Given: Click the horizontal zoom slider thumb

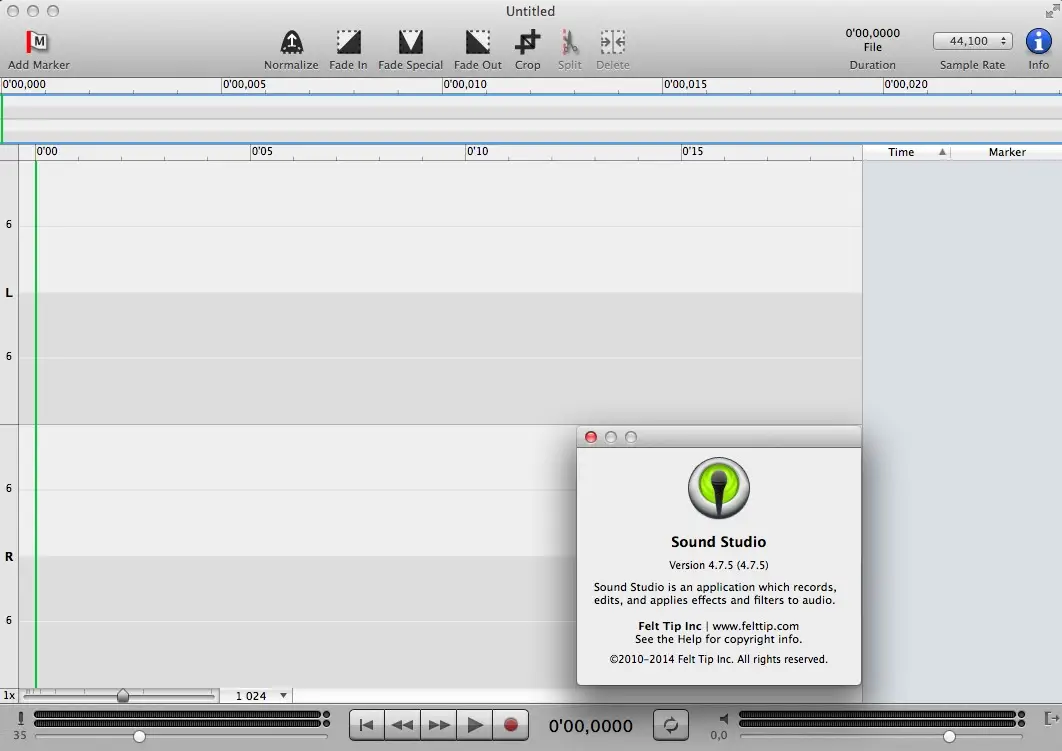Looking at the screenshot, I should (x=123, y=695).
